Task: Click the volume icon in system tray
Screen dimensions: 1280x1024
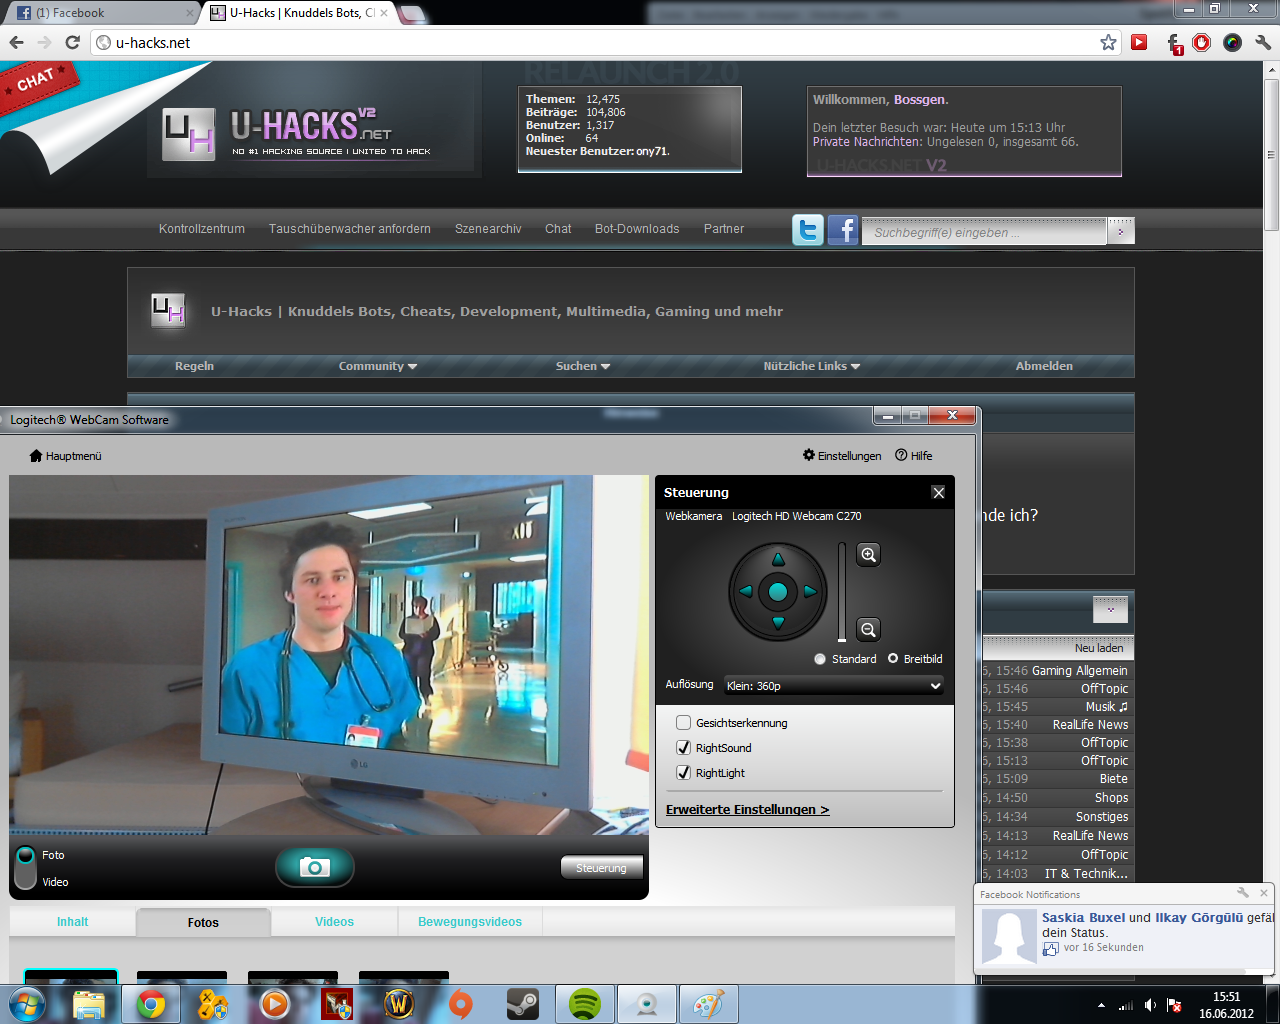Action: 1151,1005
